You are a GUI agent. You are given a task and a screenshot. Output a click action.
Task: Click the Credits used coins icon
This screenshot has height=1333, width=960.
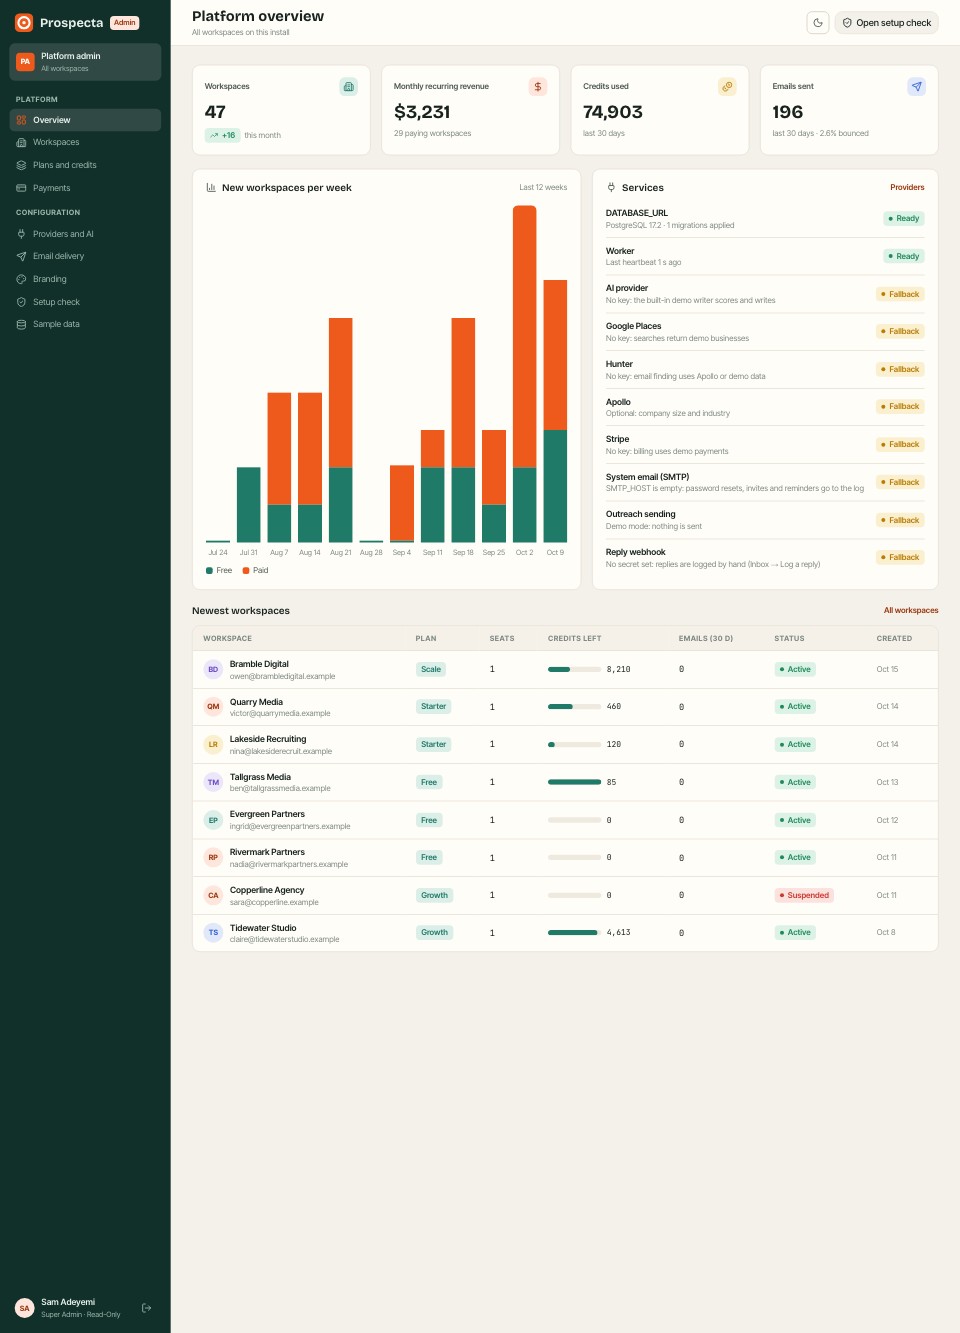click(727, 87)
